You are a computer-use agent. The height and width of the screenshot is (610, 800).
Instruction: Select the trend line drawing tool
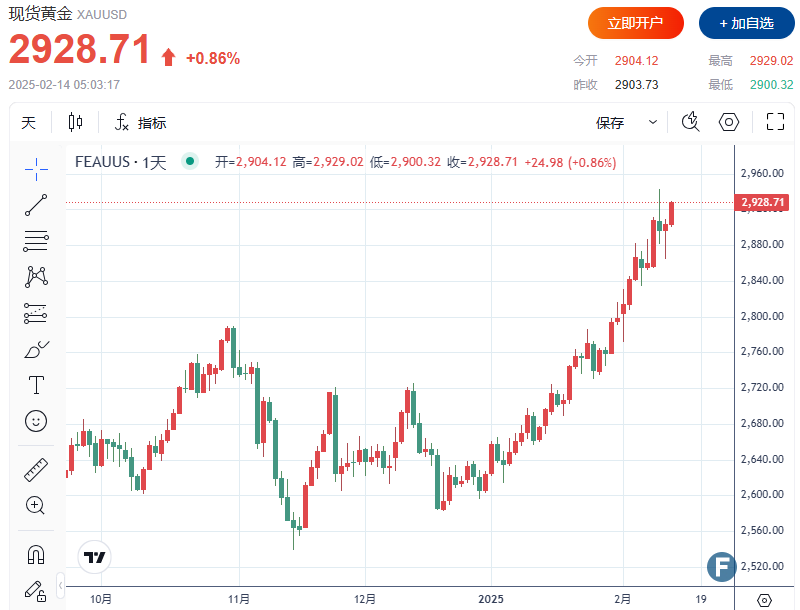(36, 205)
